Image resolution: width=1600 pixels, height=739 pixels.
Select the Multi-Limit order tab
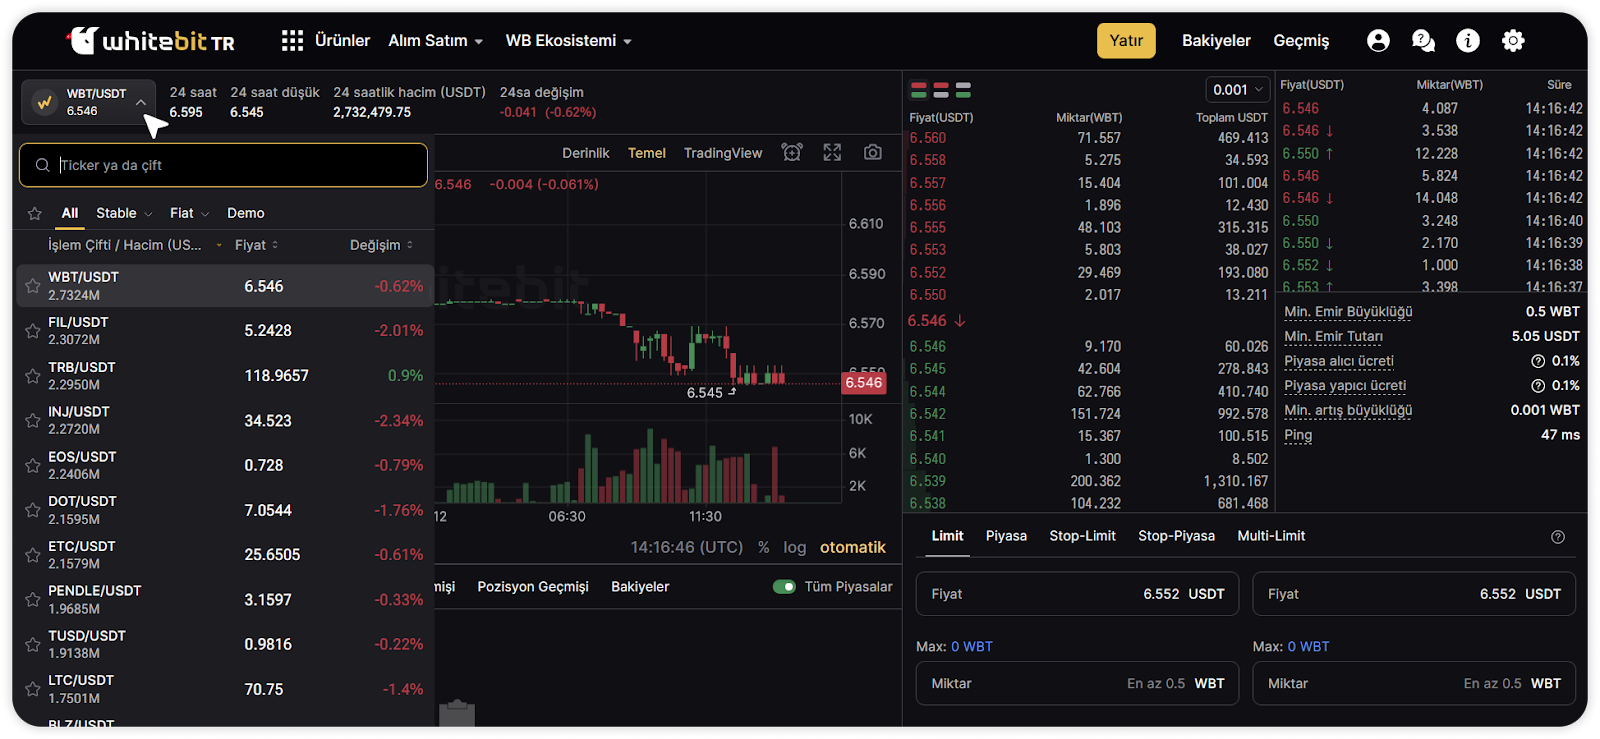click(x=1271, y=536)
